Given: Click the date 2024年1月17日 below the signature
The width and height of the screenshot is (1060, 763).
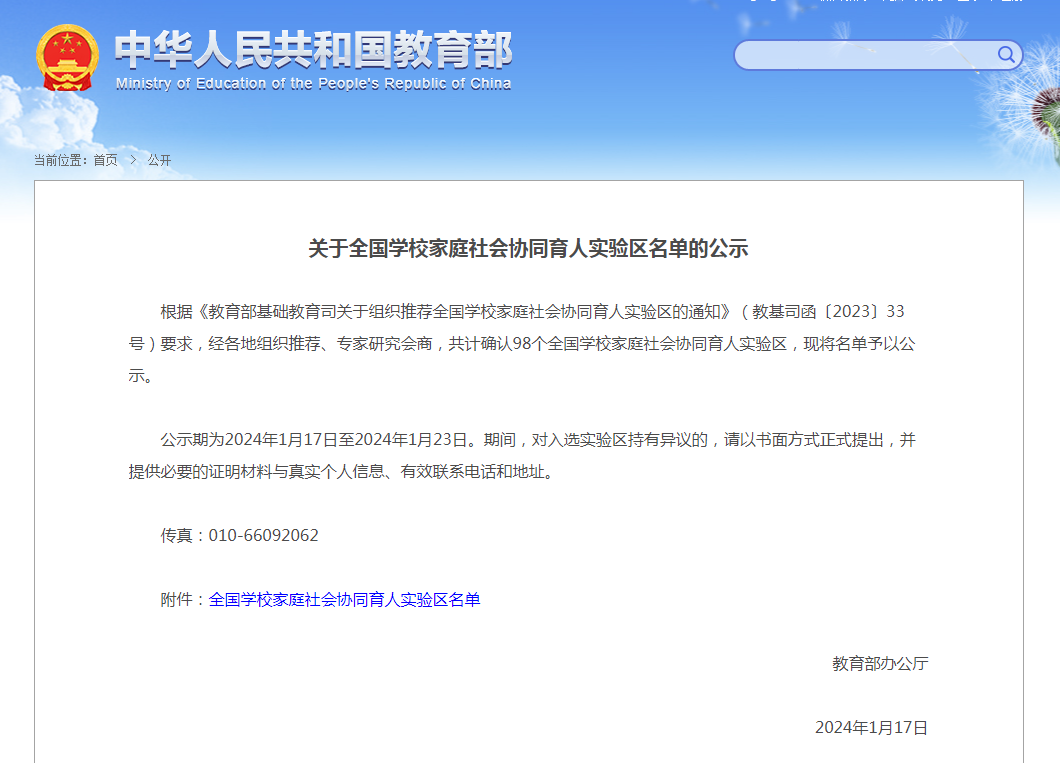Looking at the screenshot, I should click(871, 728).
